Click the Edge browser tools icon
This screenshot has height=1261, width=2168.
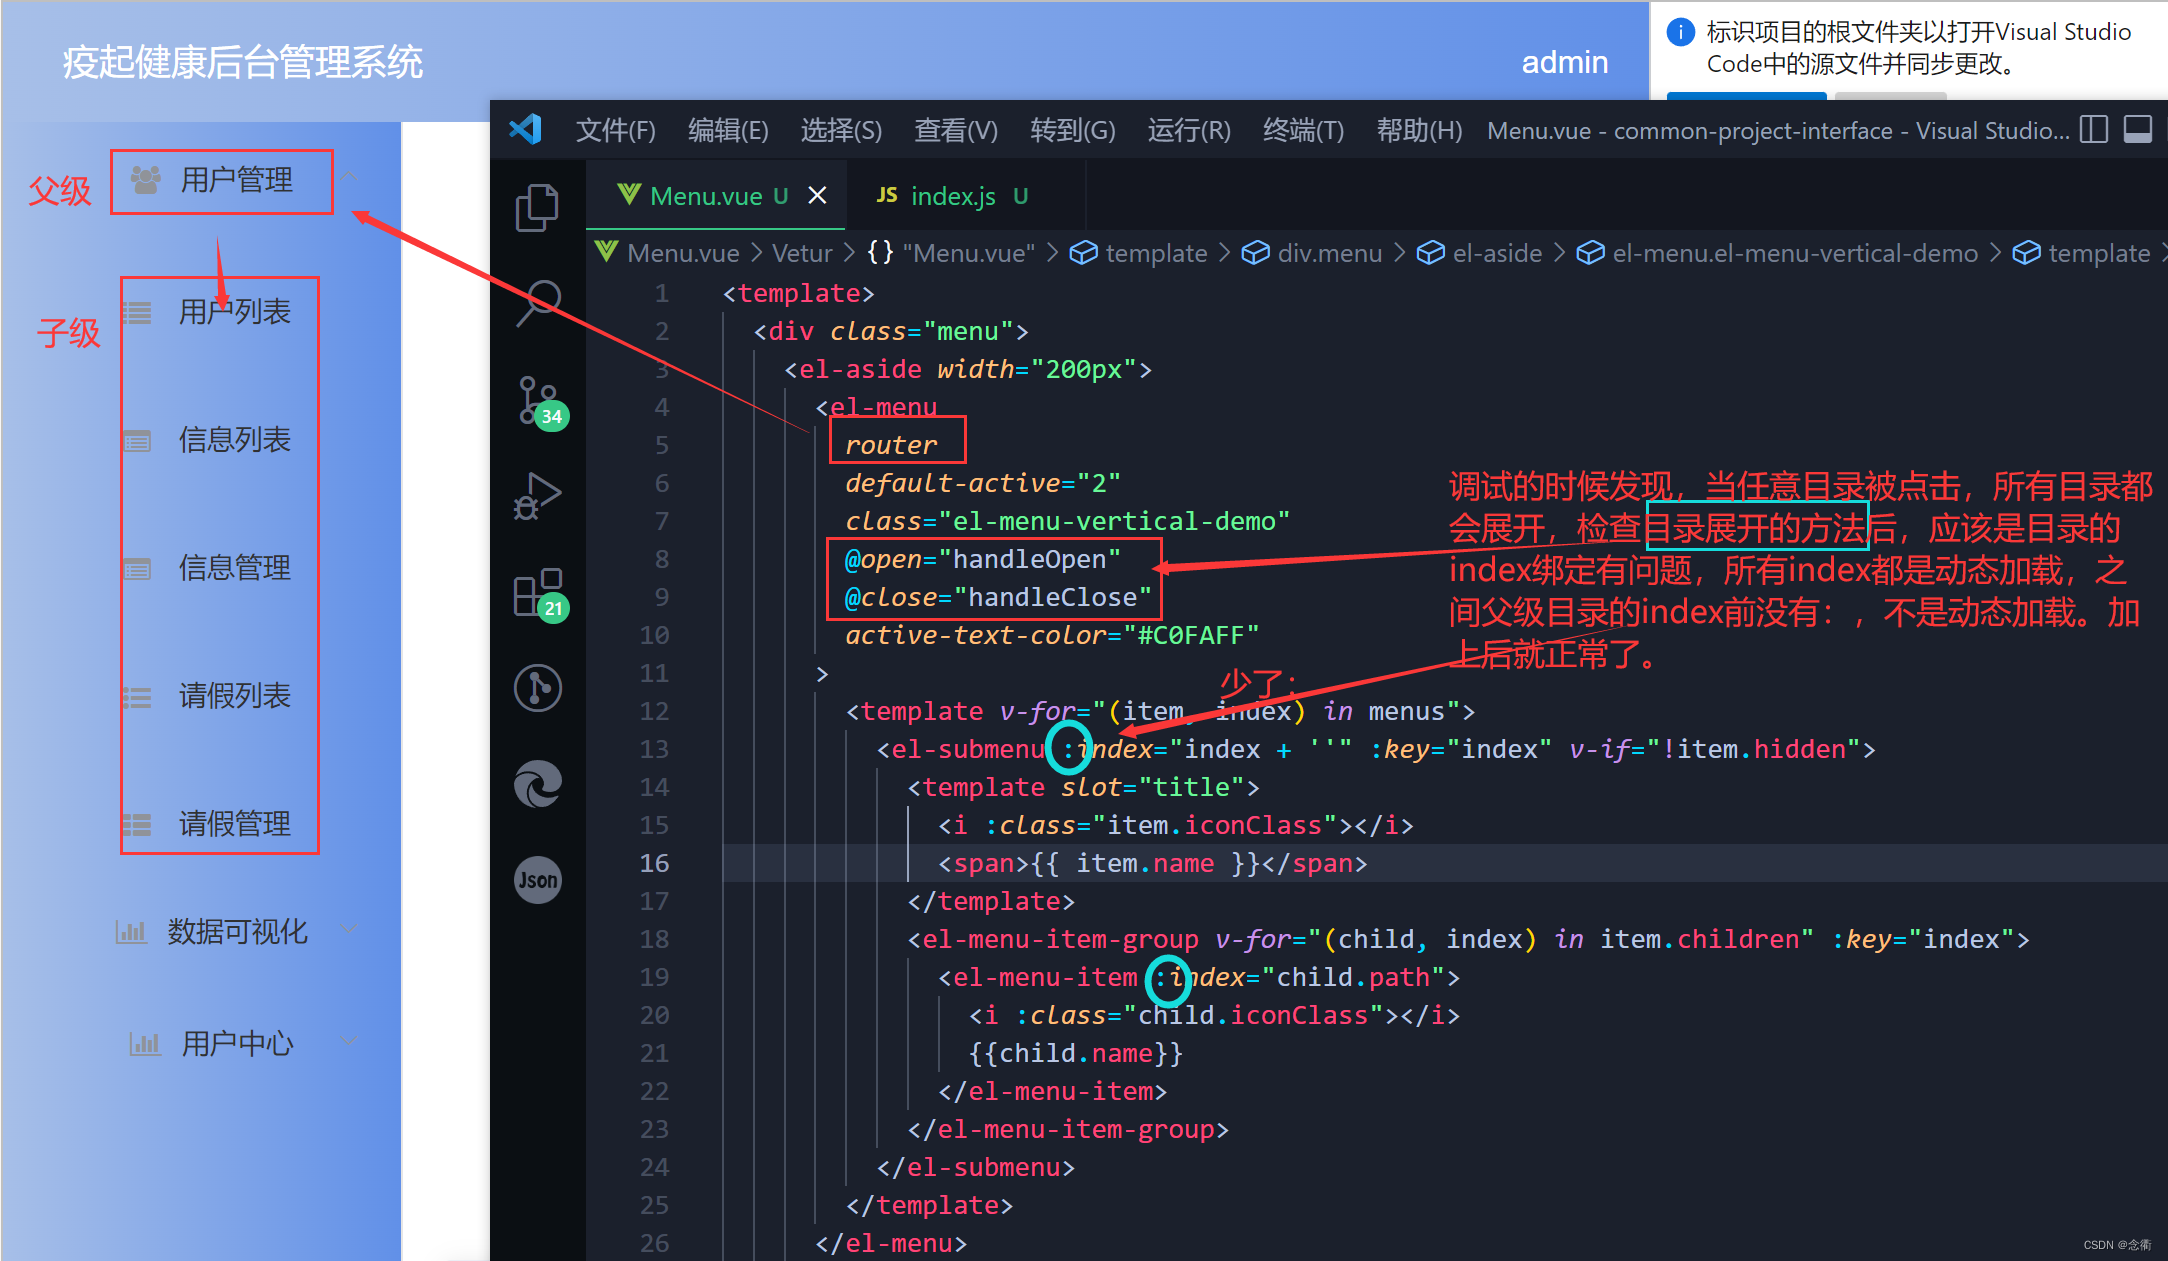[538, 784]
